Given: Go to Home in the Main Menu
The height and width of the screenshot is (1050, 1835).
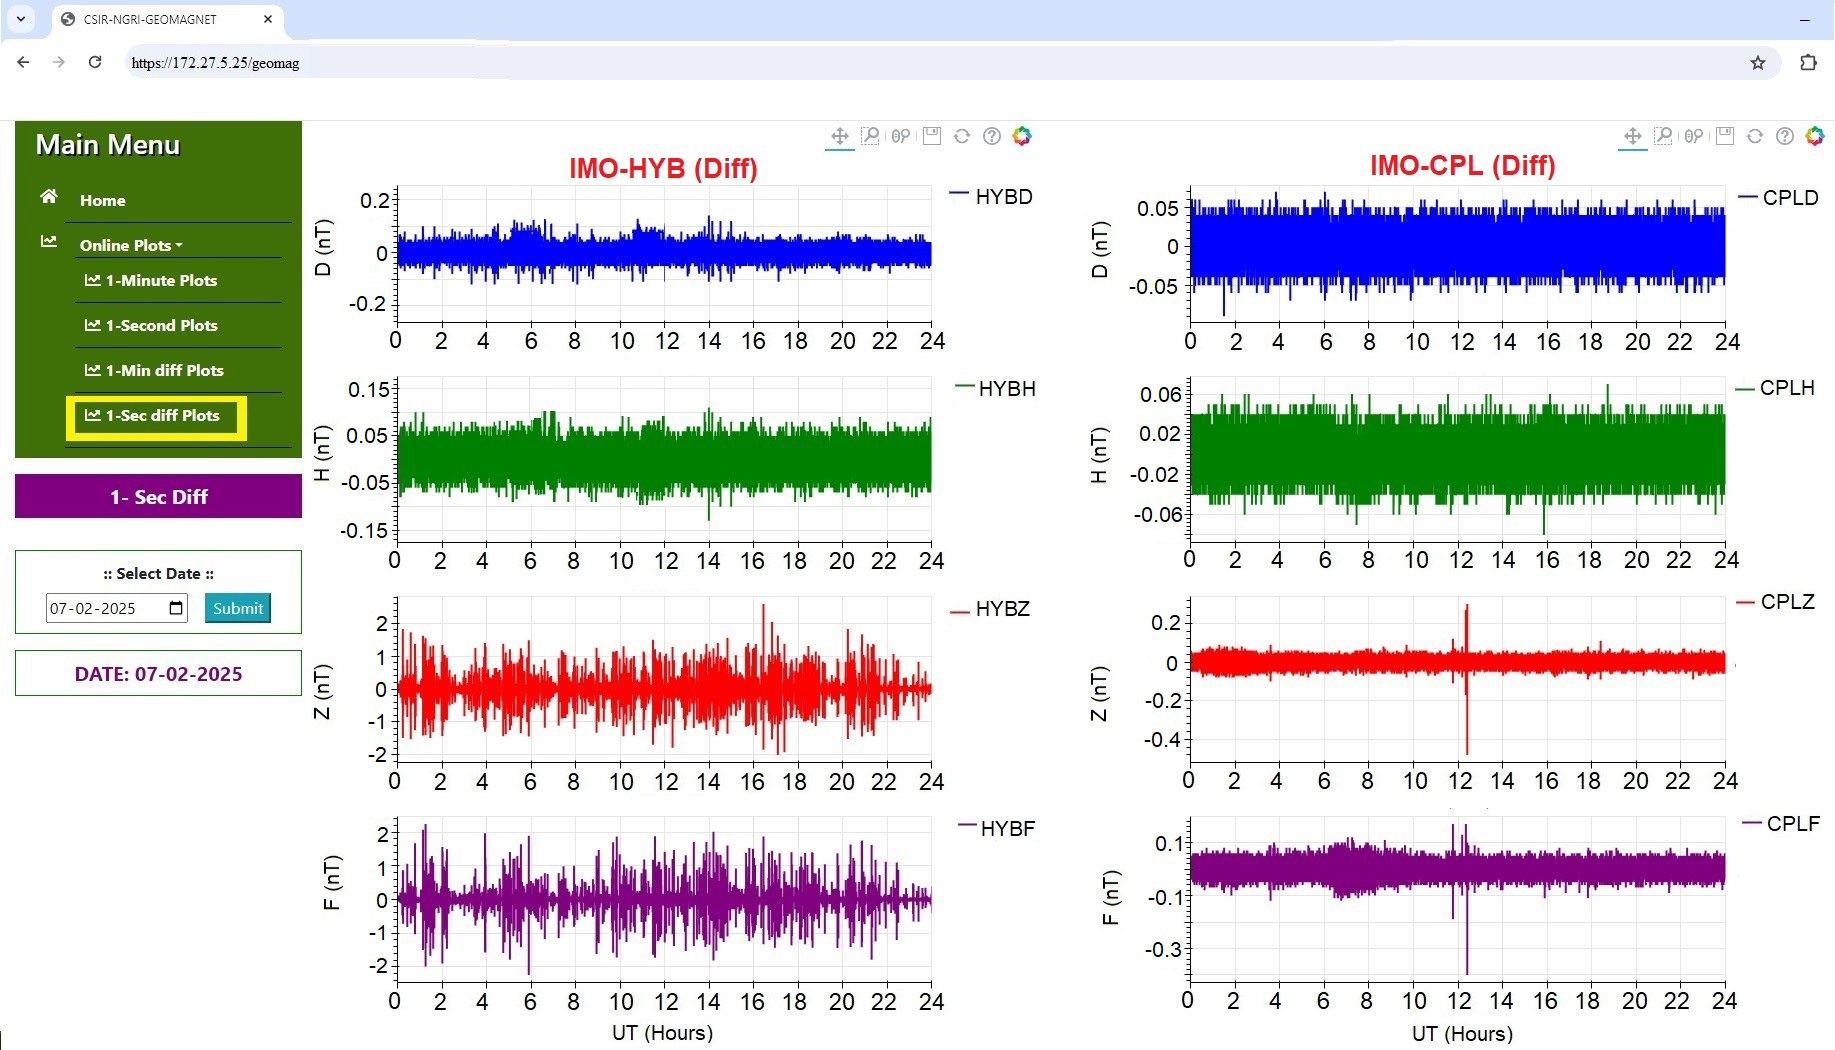Looking at the screenshot, I should tap(102, 200).
